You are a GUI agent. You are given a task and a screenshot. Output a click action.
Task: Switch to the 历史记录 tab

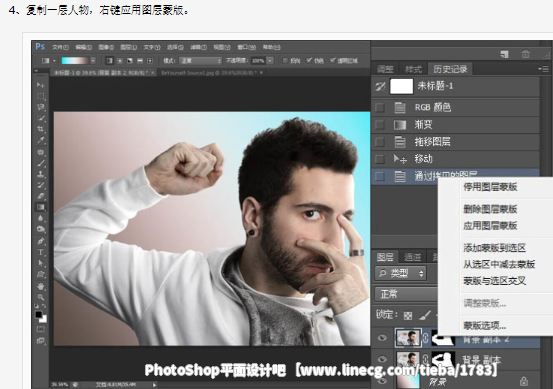(450, 69)
